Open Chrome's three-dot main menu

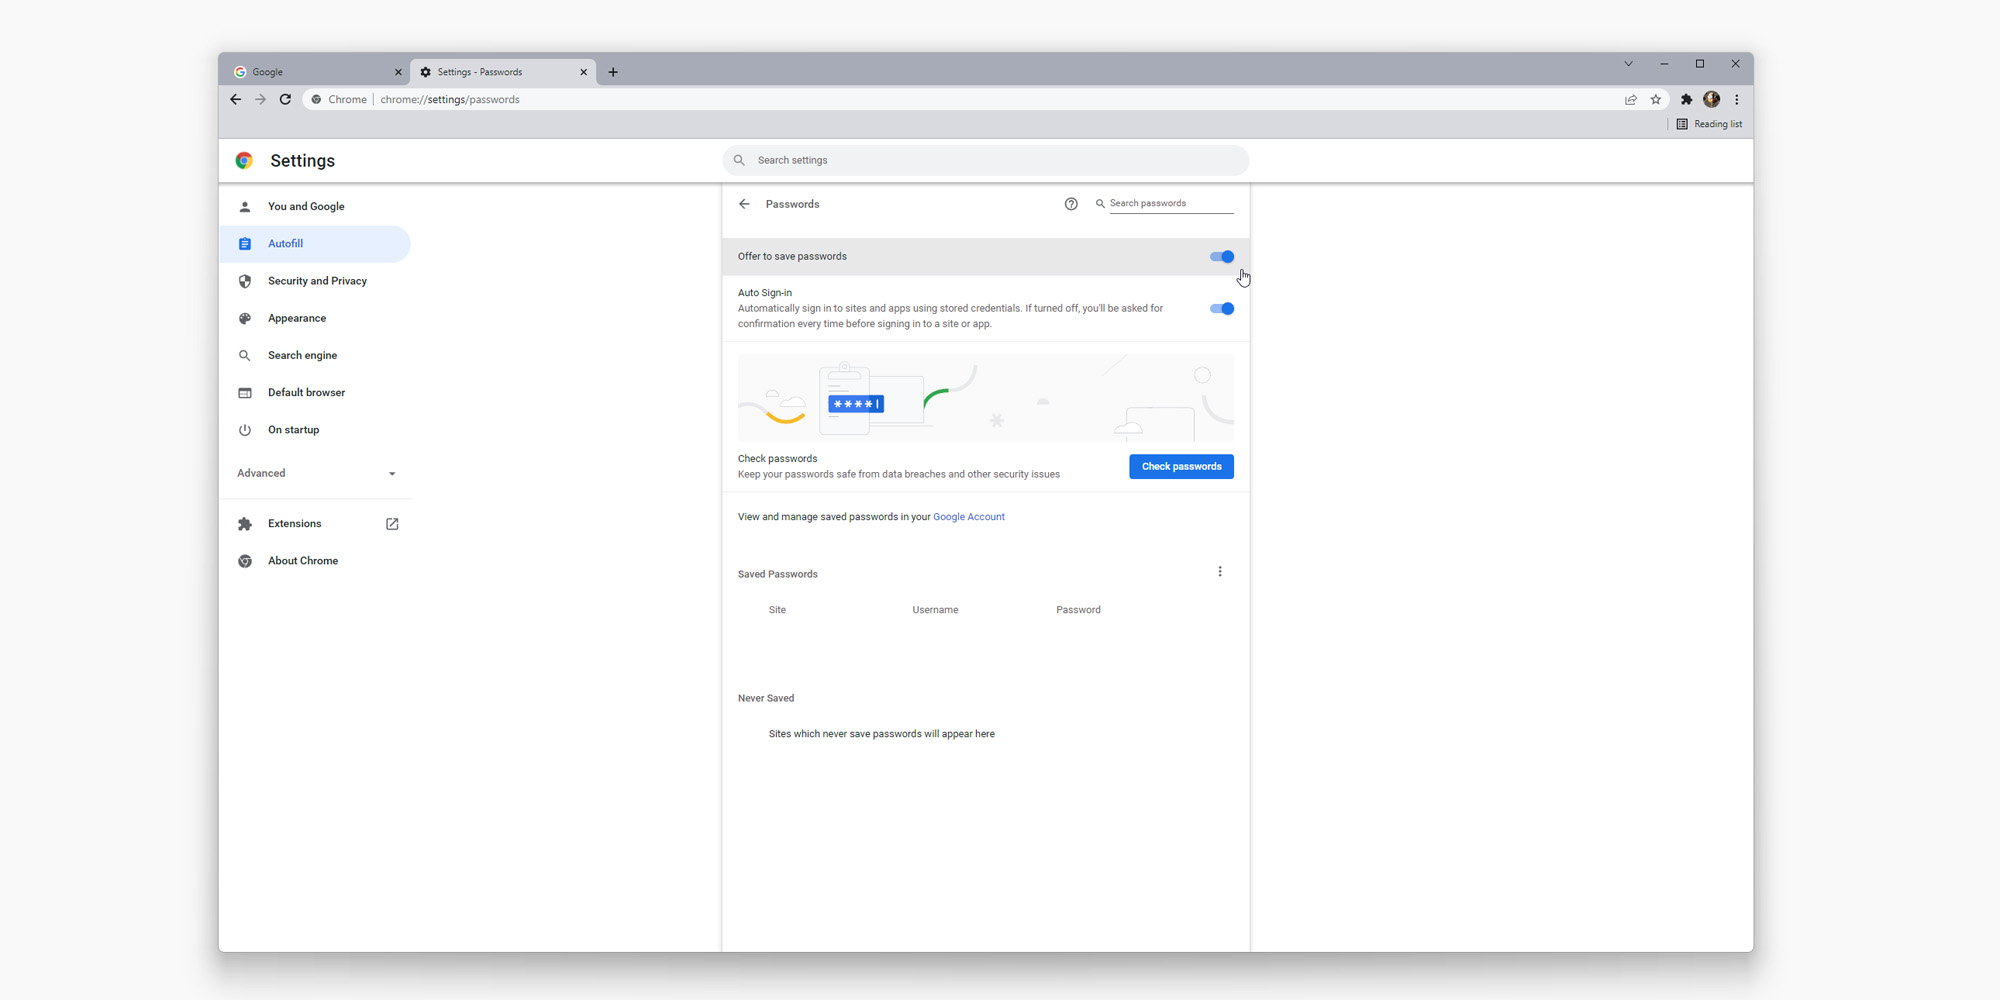point(1737,99)
